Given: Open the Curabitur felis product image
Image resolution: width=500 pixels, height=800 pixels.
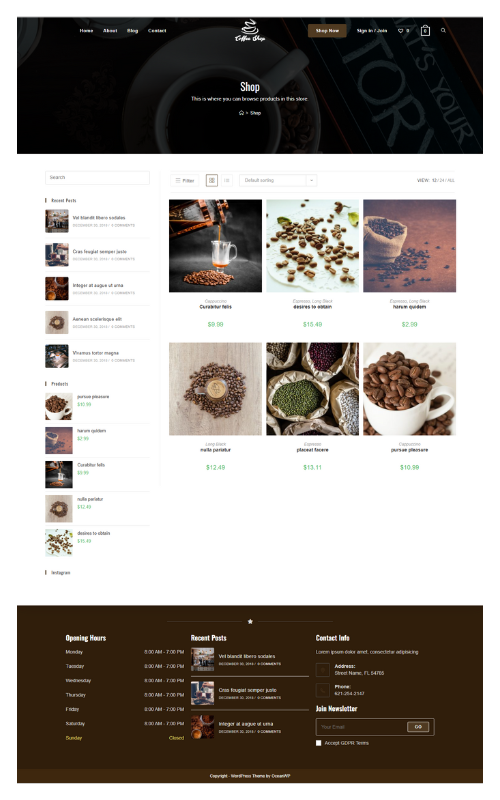Looking at the screenshot, I should click(x=215, y=246).
